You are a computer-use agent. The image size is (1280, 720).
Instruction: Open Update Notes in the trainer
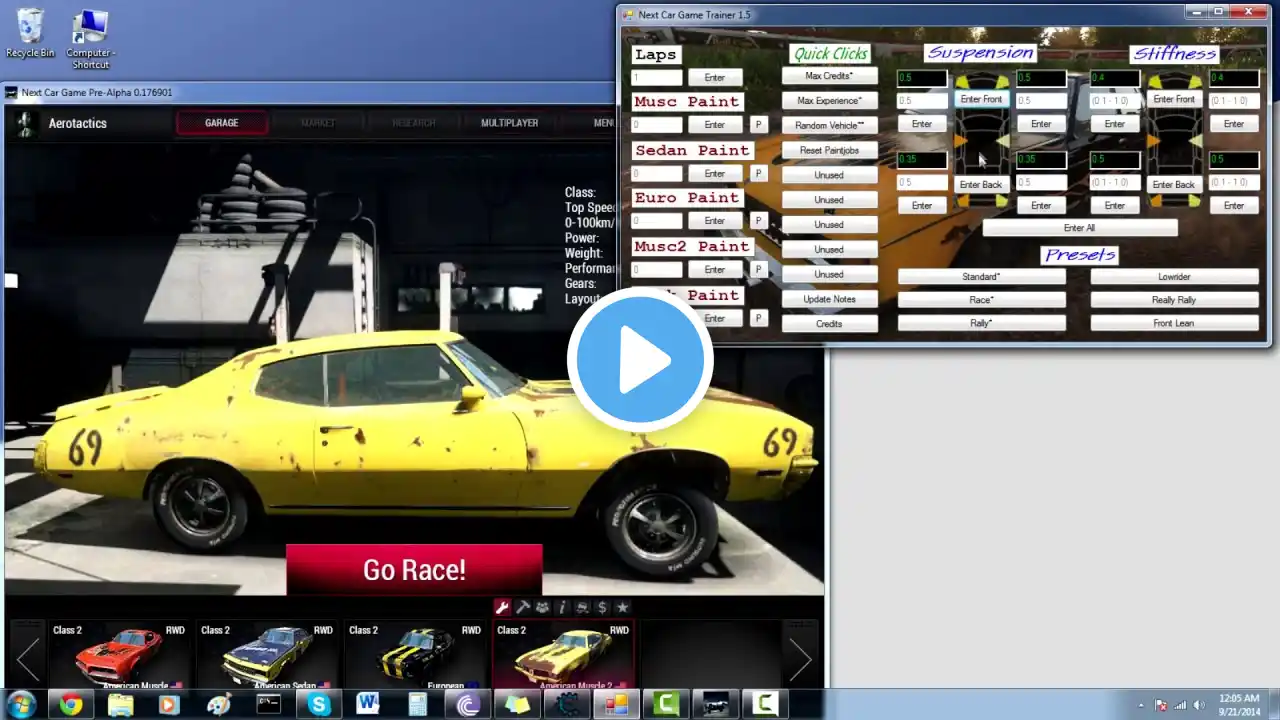(829, 299)
